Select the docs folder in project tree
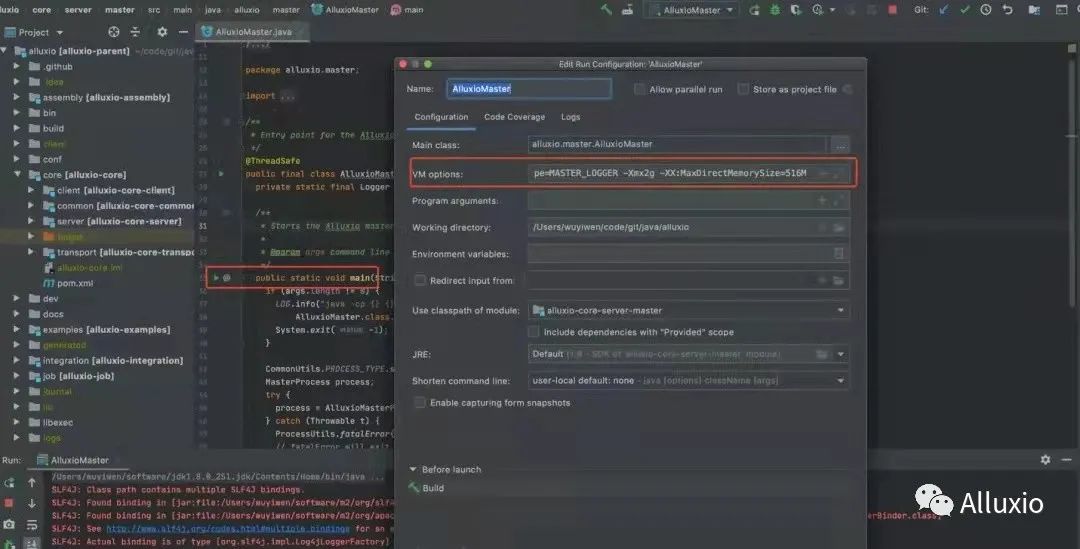This screenshot has height=549, width=1080. (47, 314)
